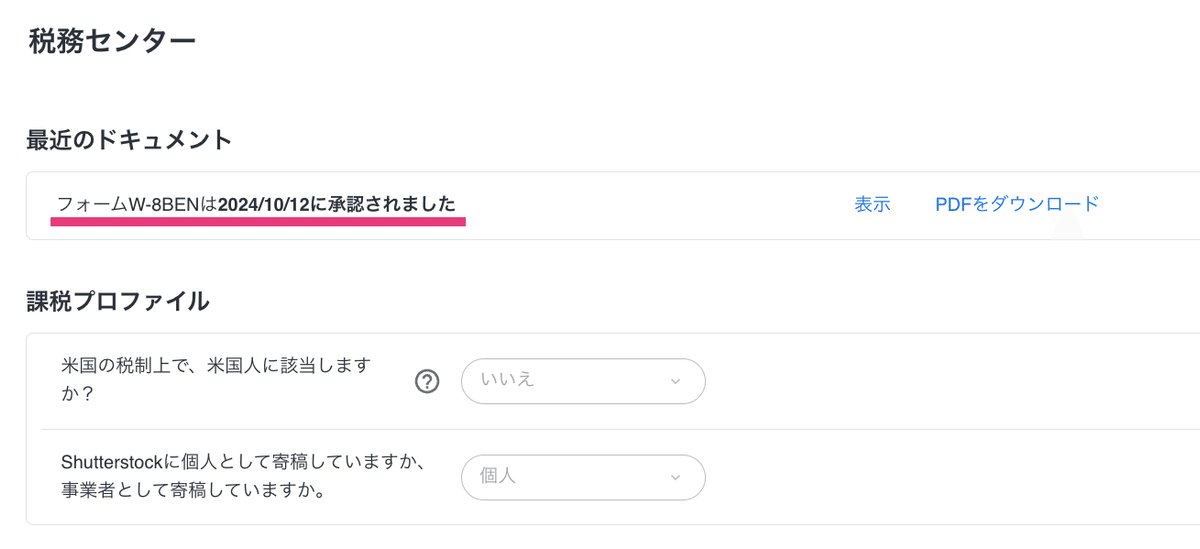The height and width of the screenshot is (549, 1200).
Task: Click the PDFをダウンロード link
Action: (1017, 204)
